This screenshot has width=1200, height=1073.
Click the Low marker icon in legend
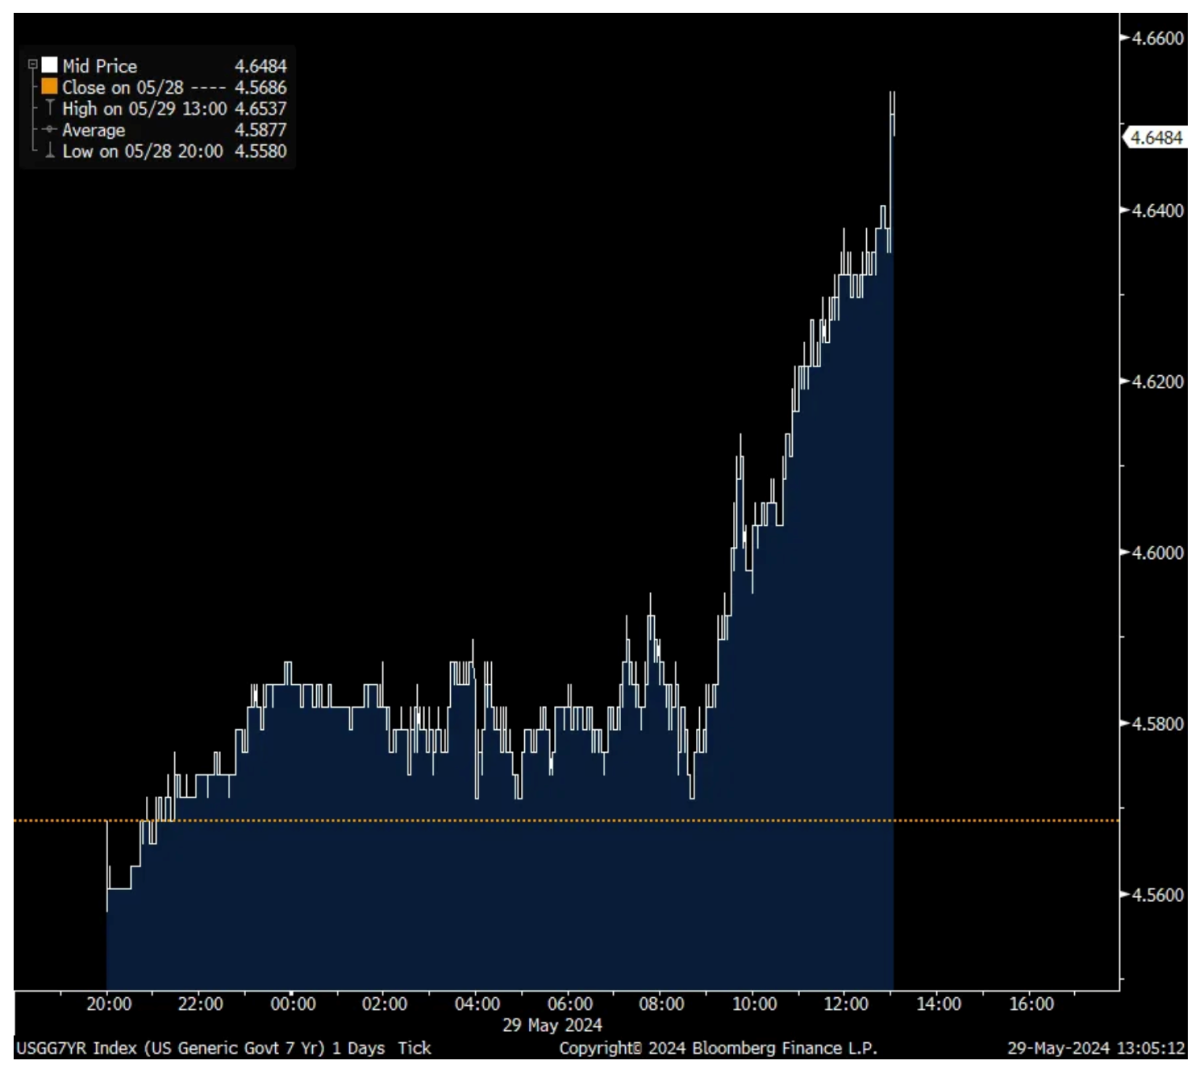coord(49,151)
